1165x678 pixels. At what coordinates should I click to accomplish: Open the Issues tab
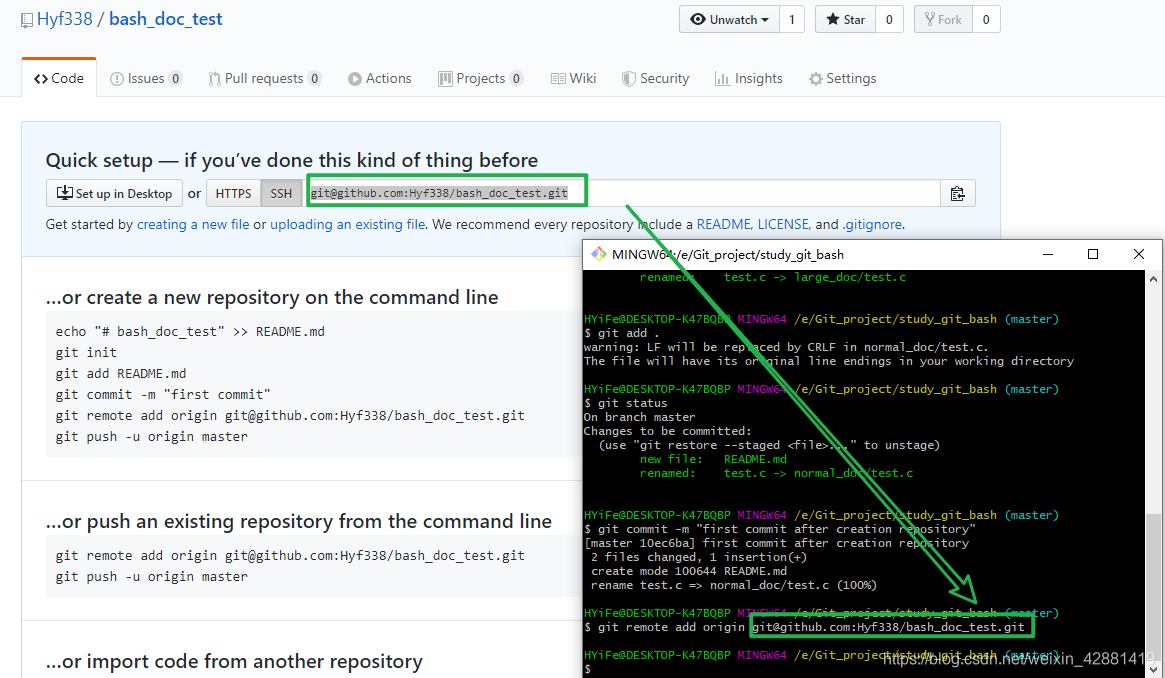tap(146, 78)
